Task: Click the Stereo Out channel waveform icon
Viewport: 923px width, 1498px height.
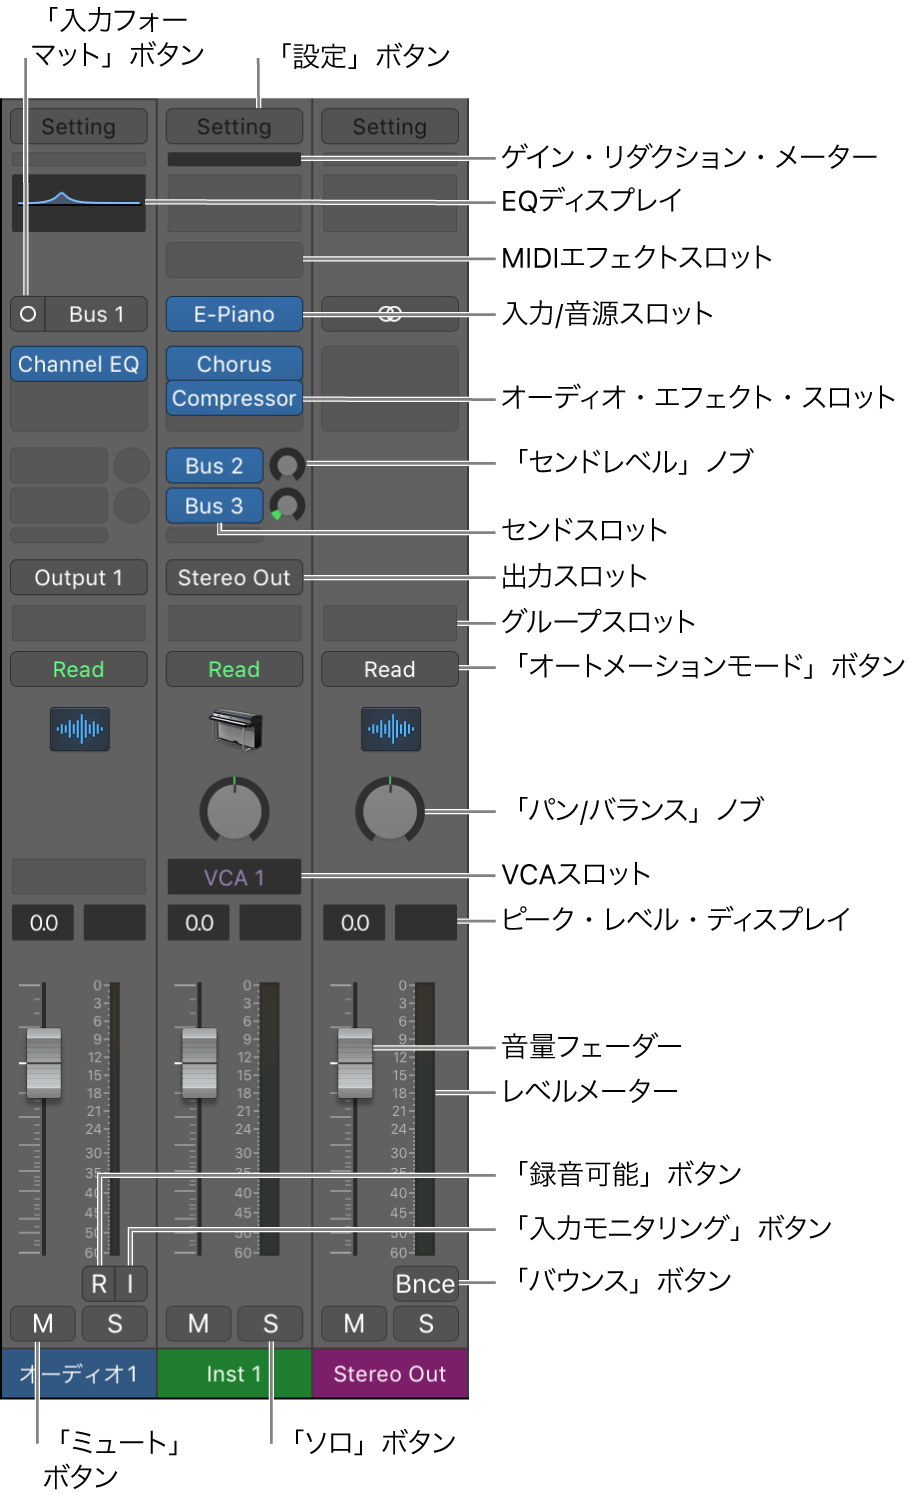Action: 391,729
